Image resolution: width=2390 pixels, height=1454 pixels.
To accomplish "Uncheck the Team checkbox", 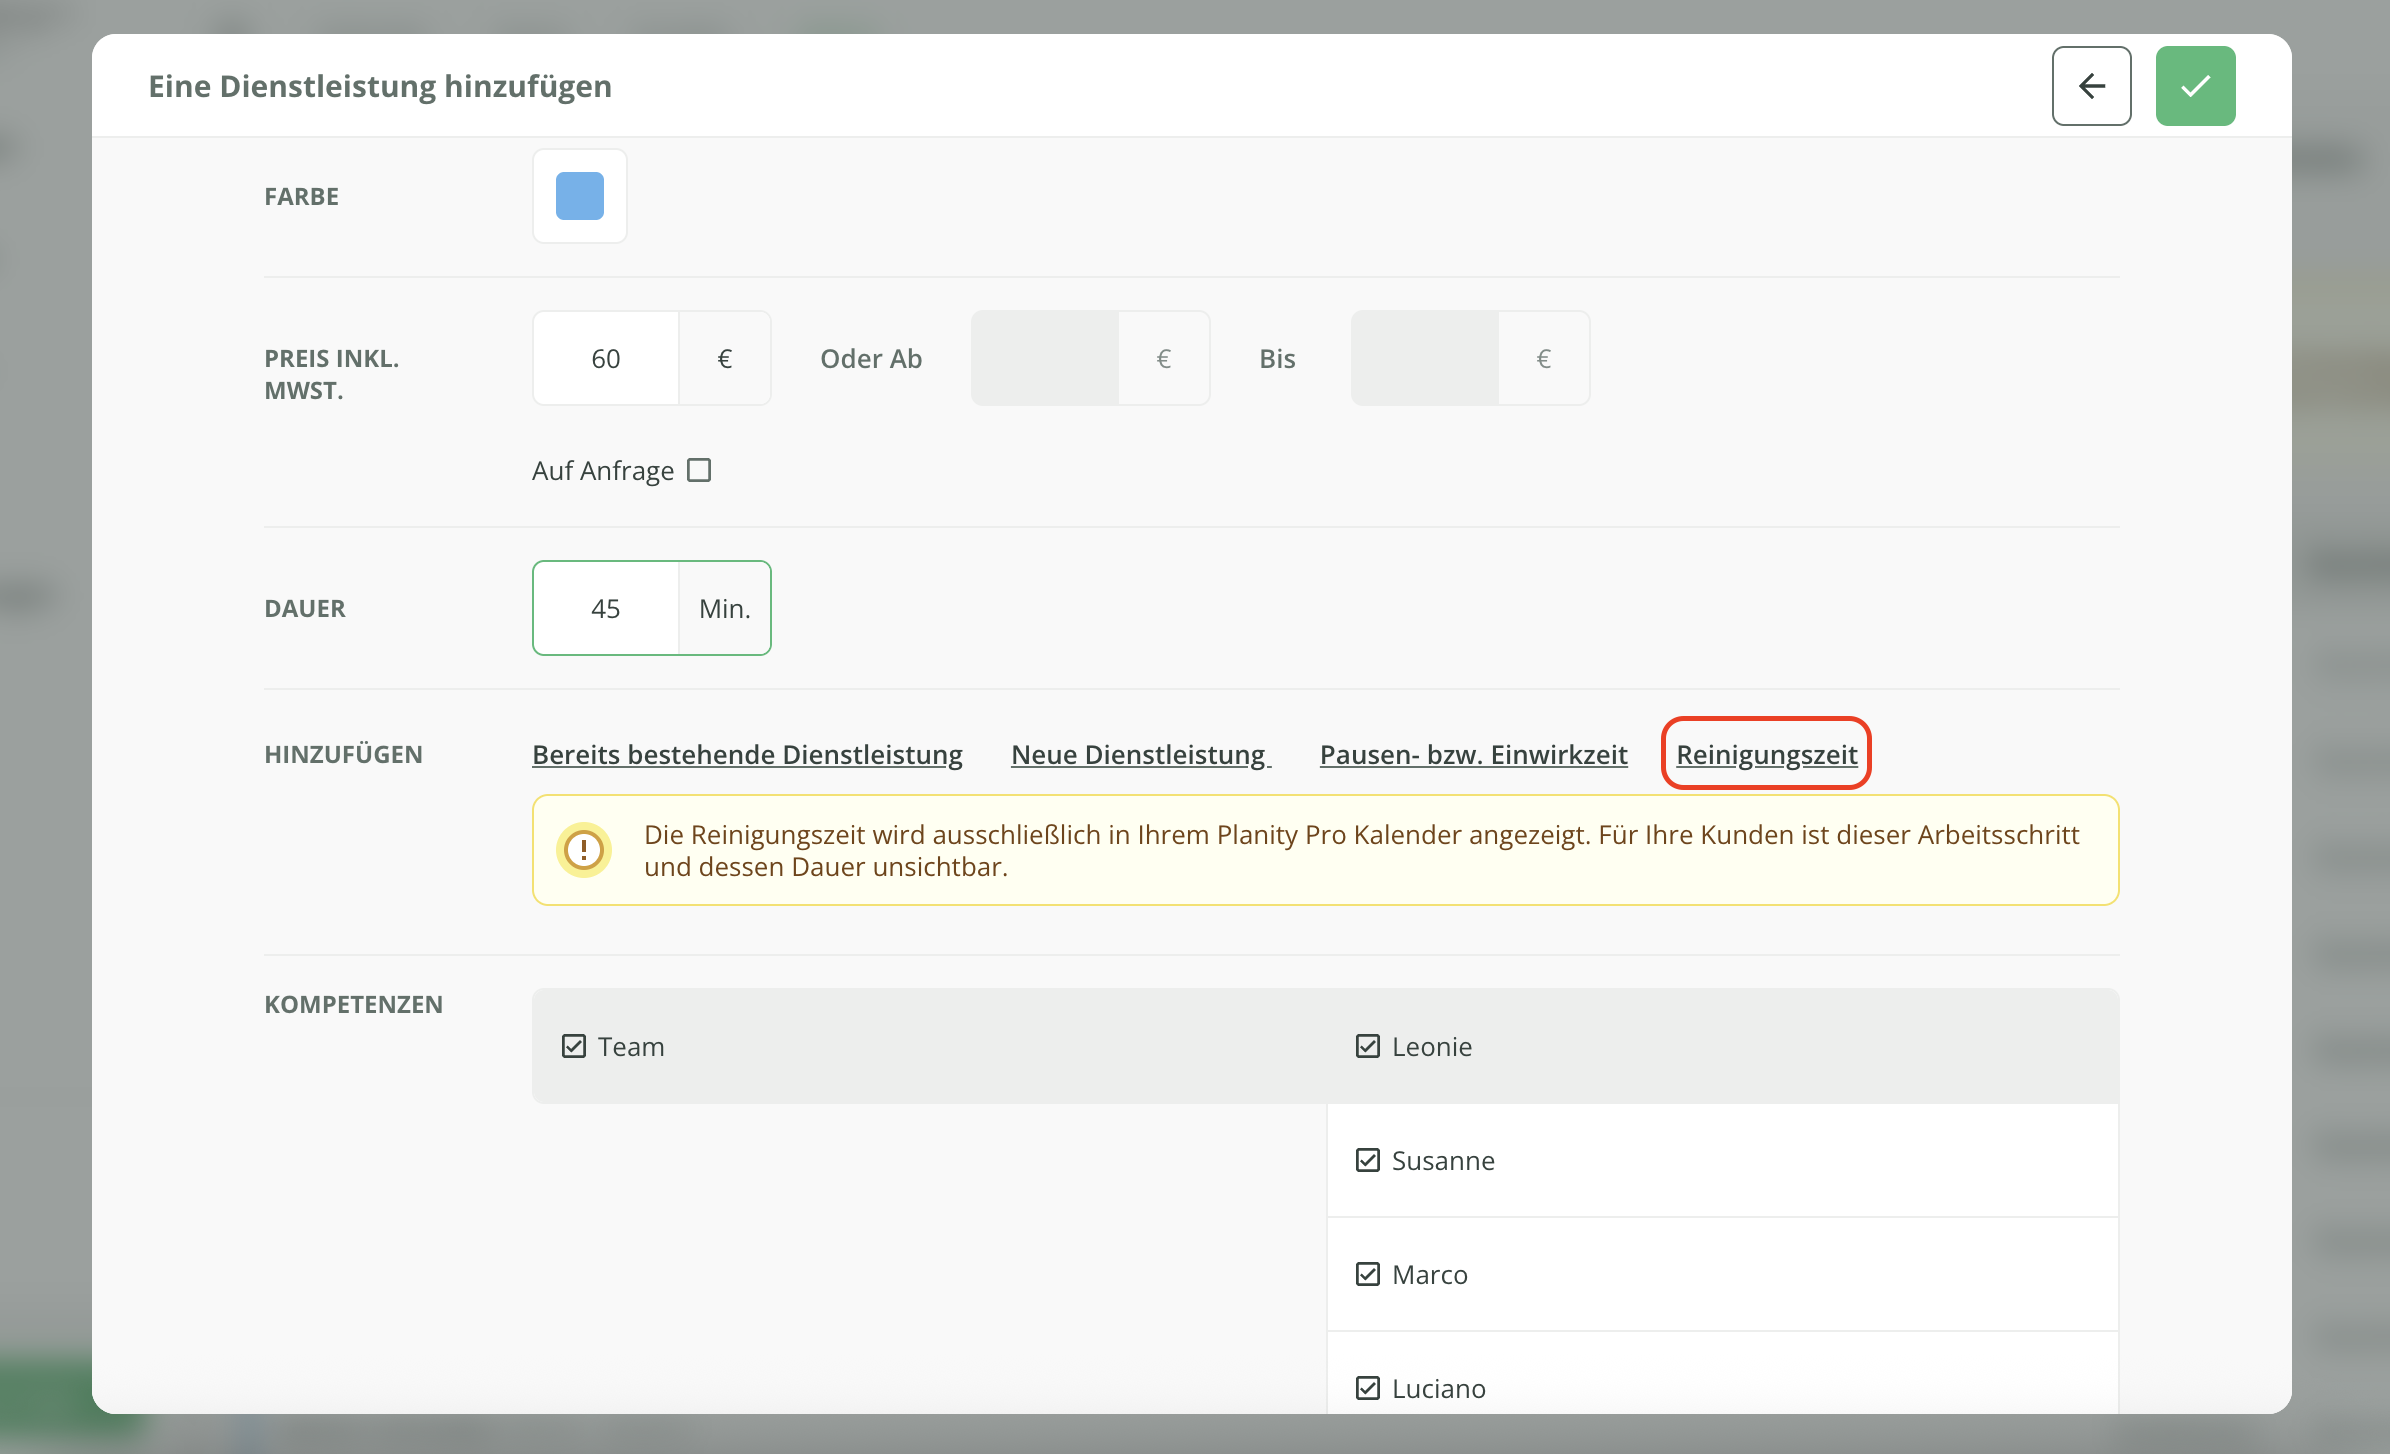I will (x=573, y=1046).
